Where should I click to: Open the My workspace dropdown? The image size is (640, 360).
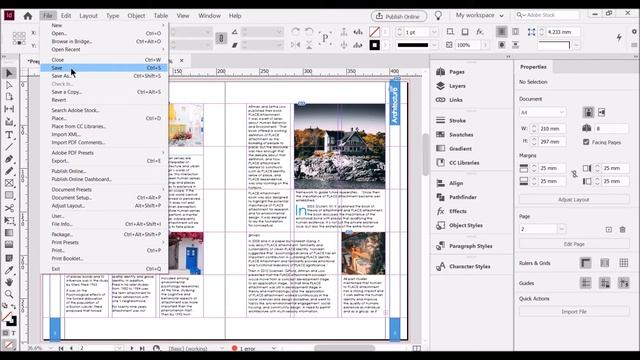click(480, 16)
